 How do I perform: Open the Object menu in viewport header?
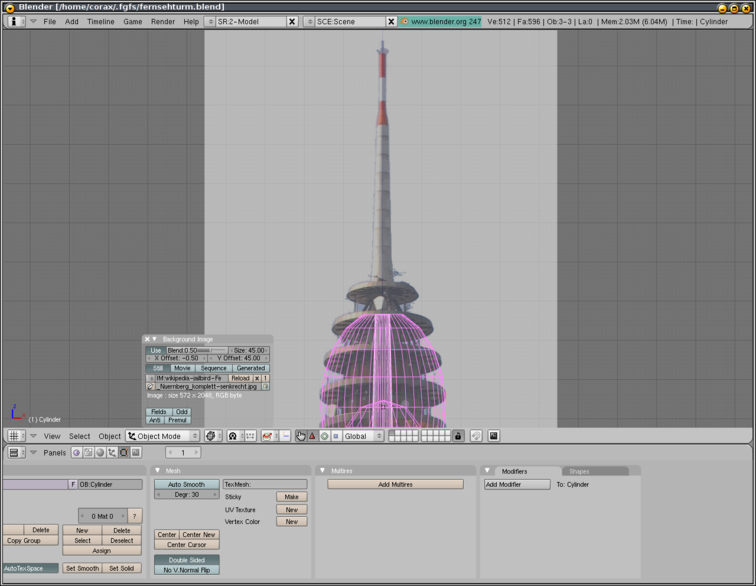109,436
